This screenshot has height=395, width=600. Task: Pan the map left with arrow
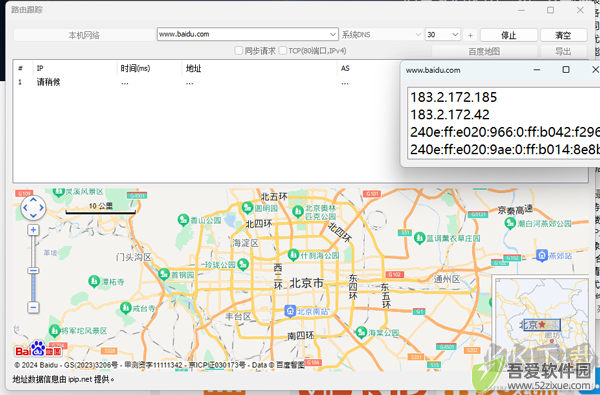point(25,208)
